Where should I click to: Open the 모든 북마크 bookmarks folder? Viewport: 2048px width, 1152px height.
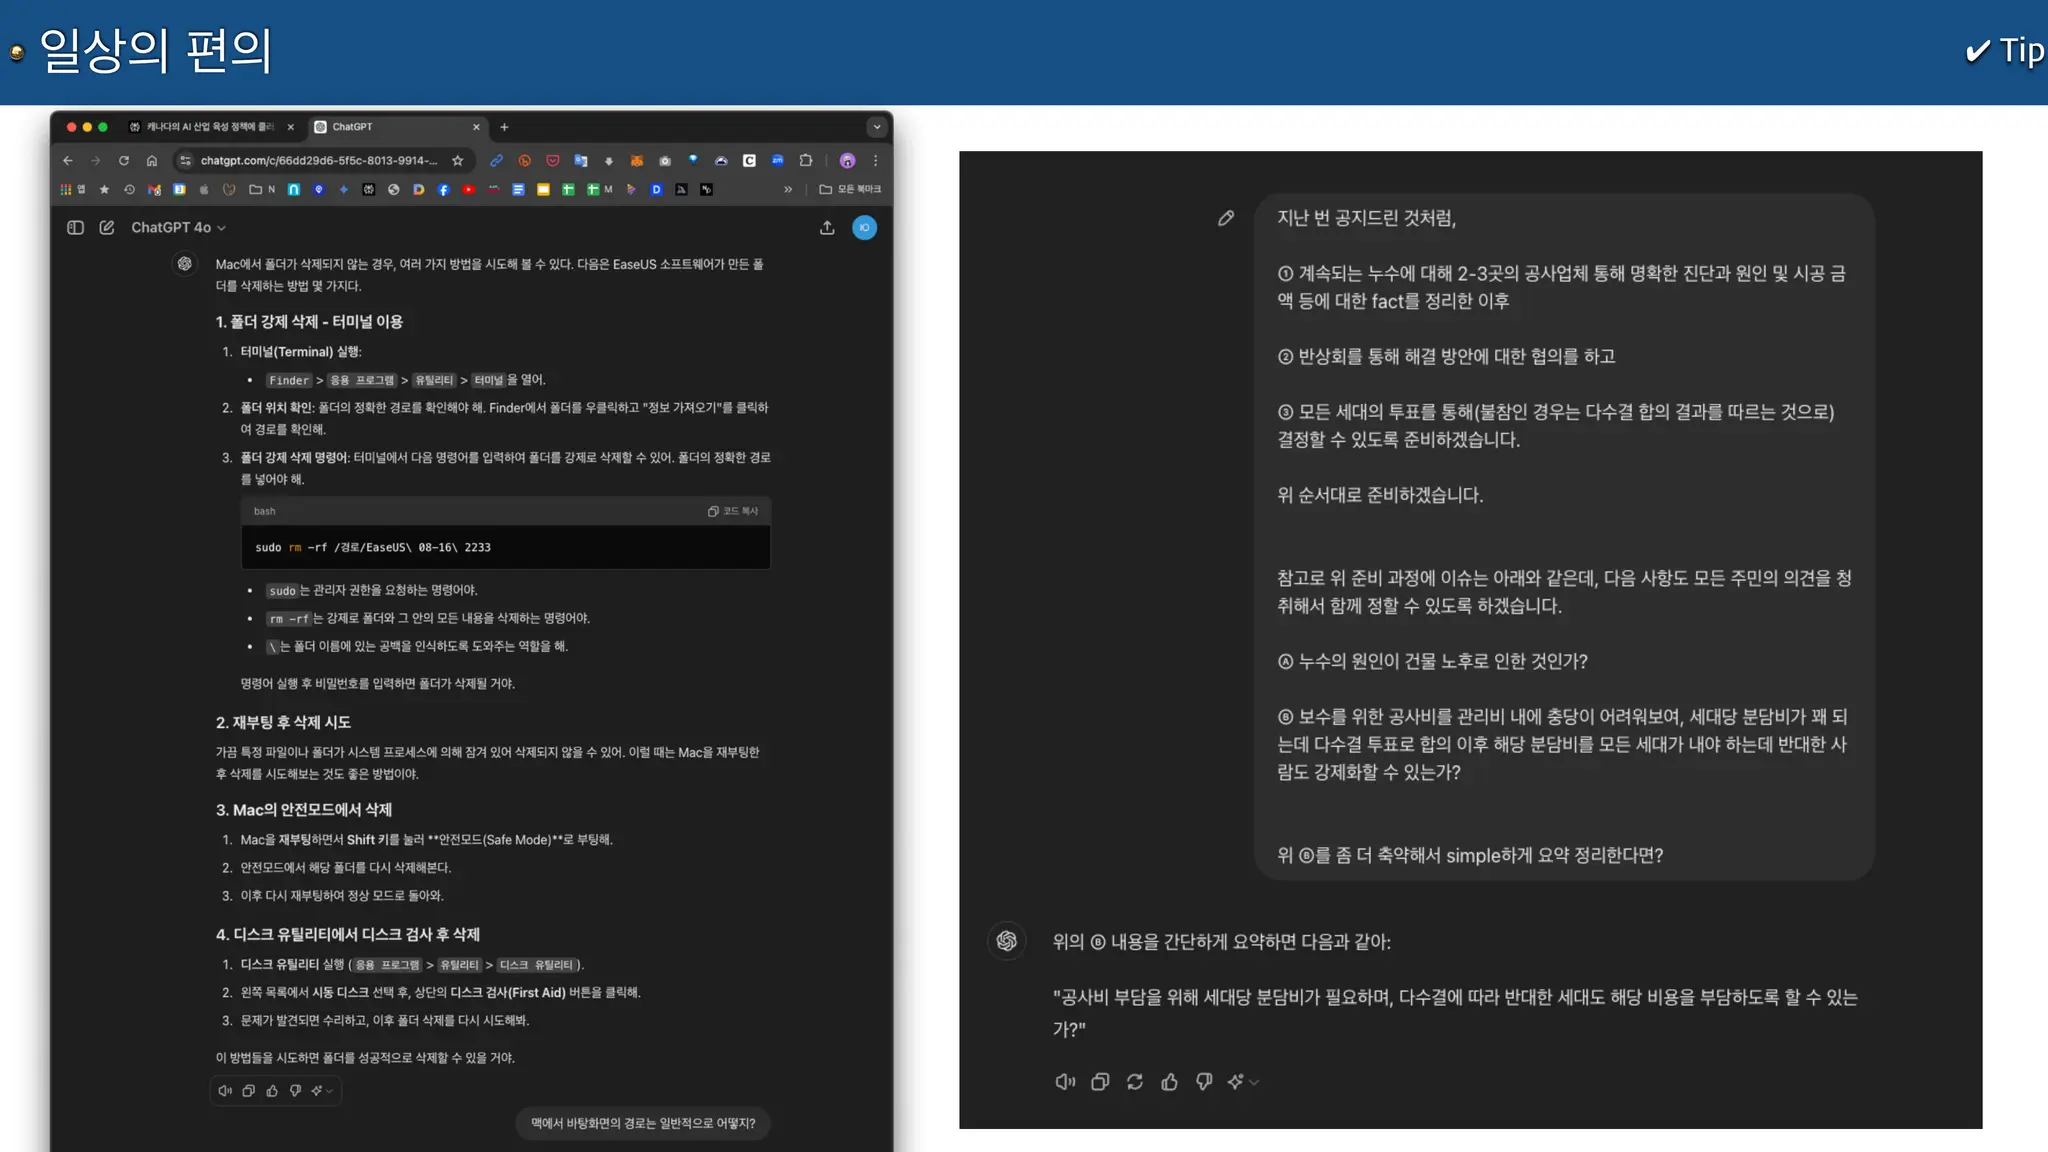tap(850, 189)
